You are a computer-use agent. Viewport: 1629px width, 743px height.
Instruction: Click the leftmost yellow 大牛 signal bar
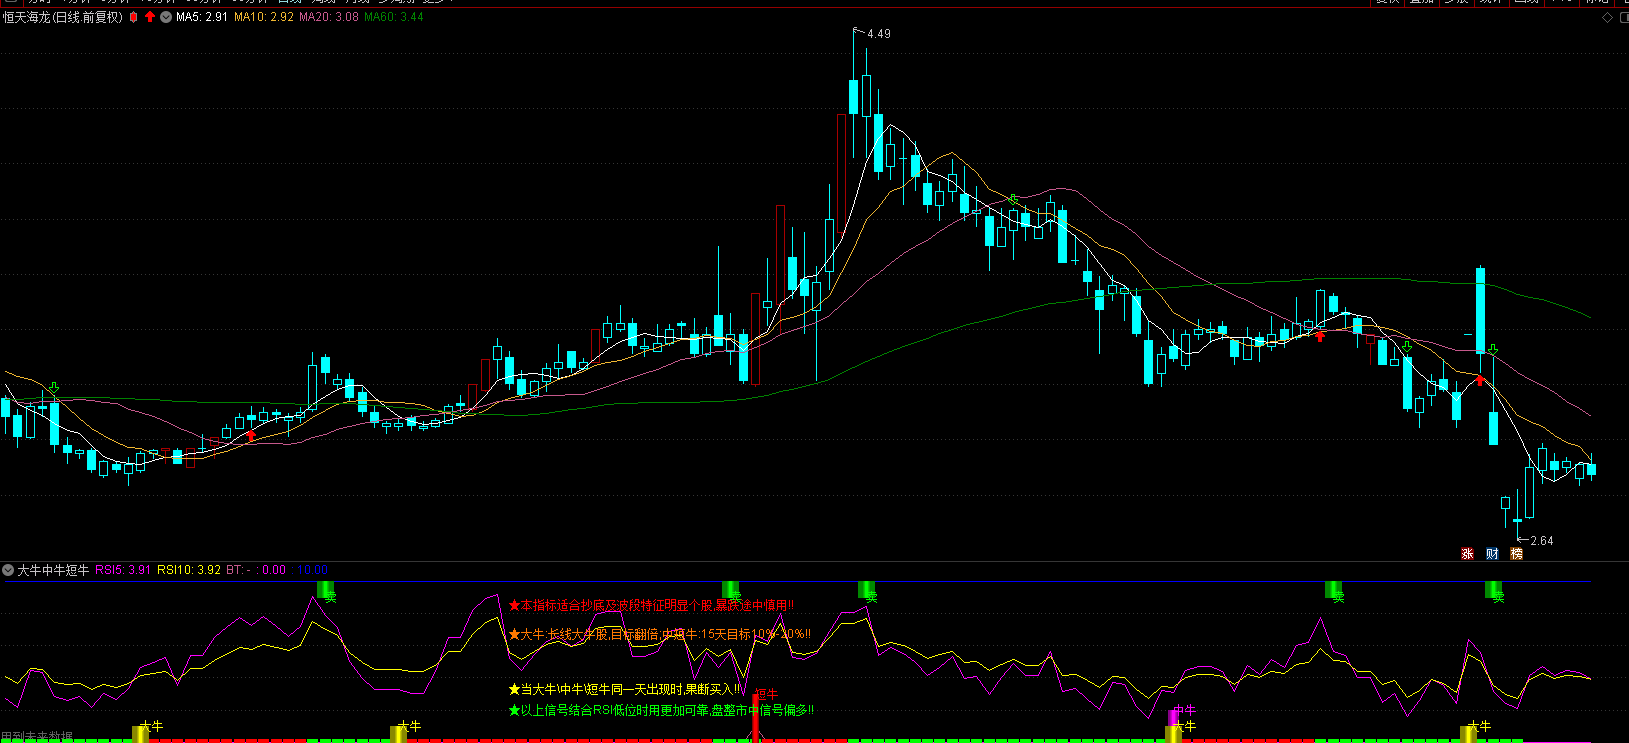tap(141, 734)
